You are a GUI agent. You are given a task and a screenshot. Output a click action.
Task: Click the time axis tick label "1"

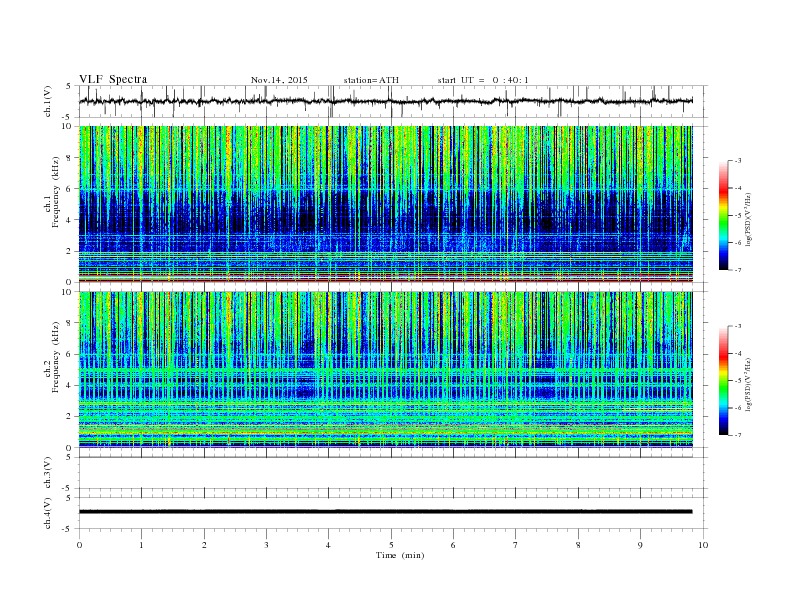click(x=141, y=545)
